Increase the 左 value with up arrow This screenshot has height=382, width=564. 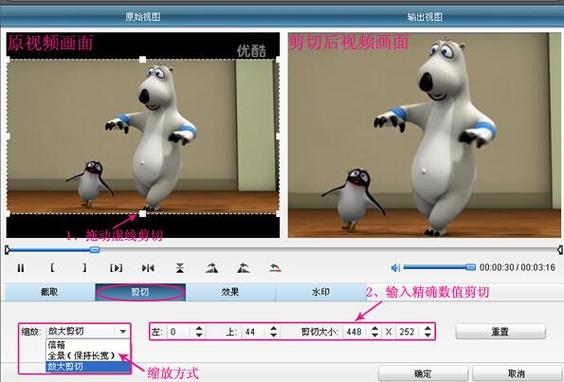[199, 329]
